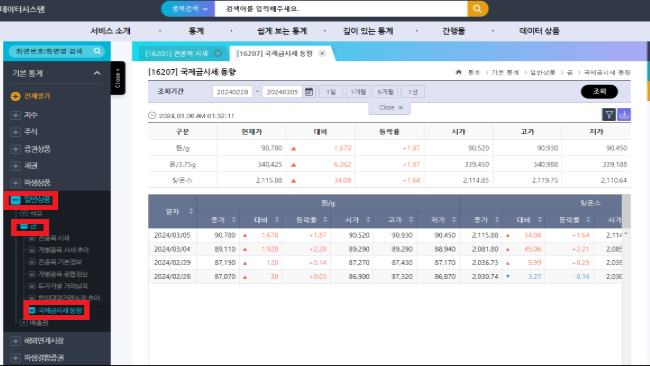Expand the 해외연계시장 tree node

(15, 341)
